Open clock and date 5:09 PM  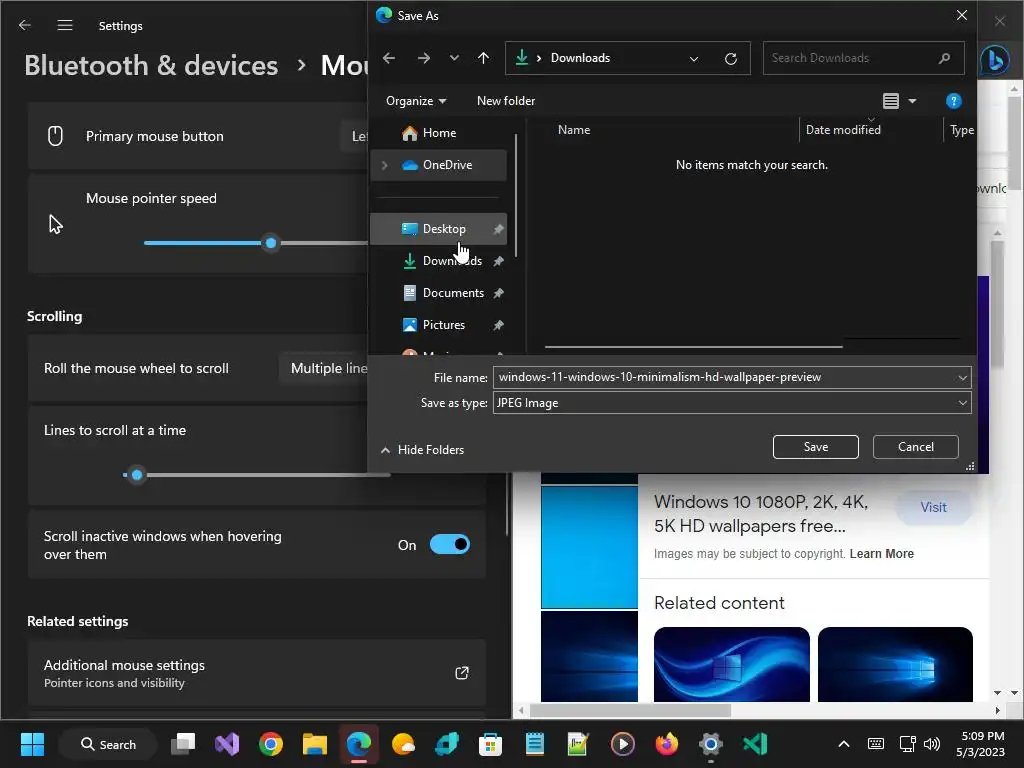[981, 744]
